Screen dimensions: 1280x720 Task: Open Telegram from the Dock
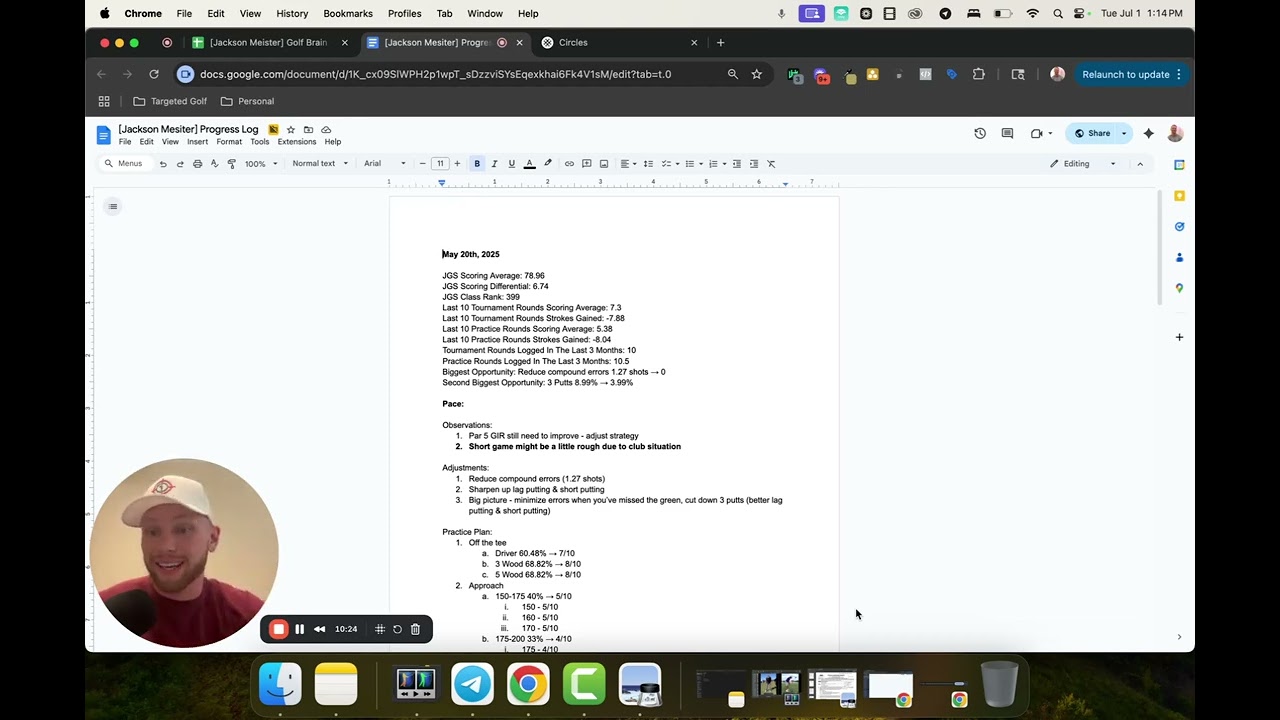tap(472, 685)
